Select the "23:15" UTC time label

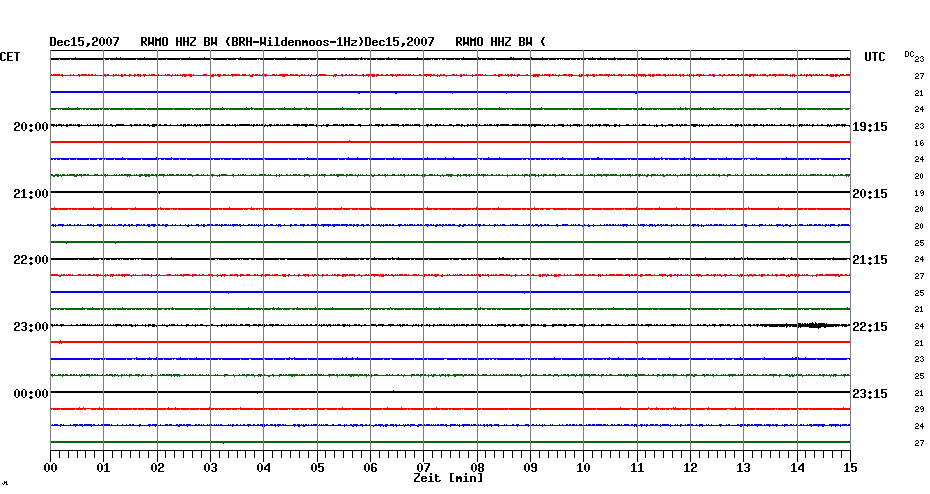tap(870, 394)
